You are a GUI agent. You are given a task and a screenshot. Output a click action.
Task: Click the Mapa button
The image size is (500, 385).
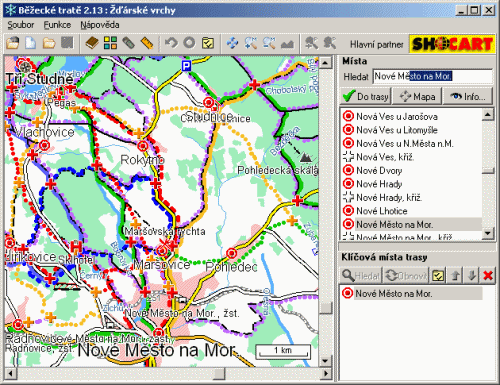(417, 97)
